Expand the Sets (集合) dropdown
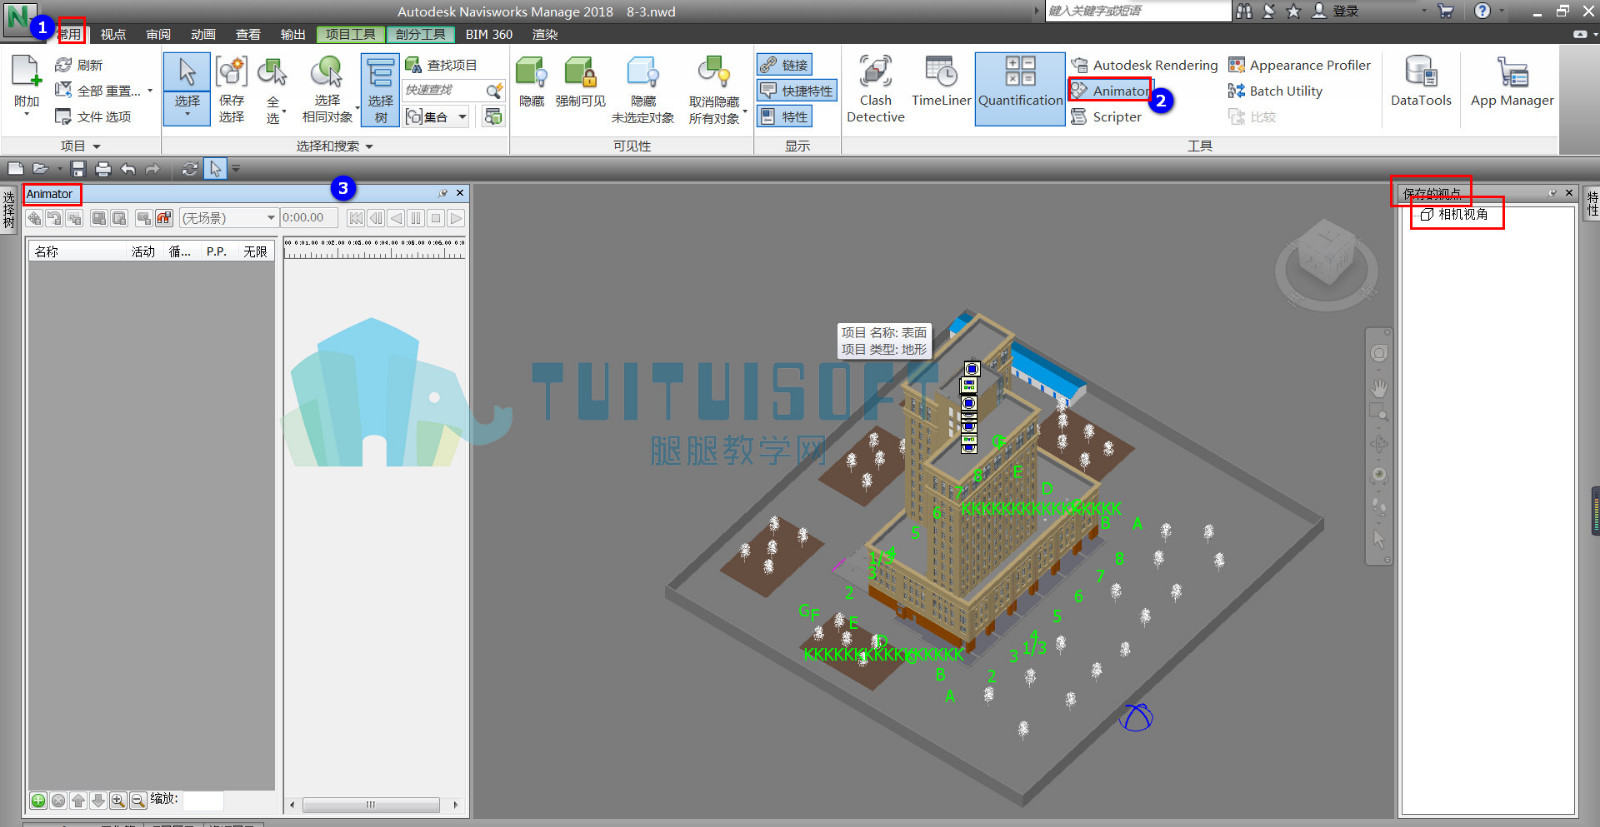Image resolution: width=1600 pixels, height=827 pixels. [x=462, y=117]
